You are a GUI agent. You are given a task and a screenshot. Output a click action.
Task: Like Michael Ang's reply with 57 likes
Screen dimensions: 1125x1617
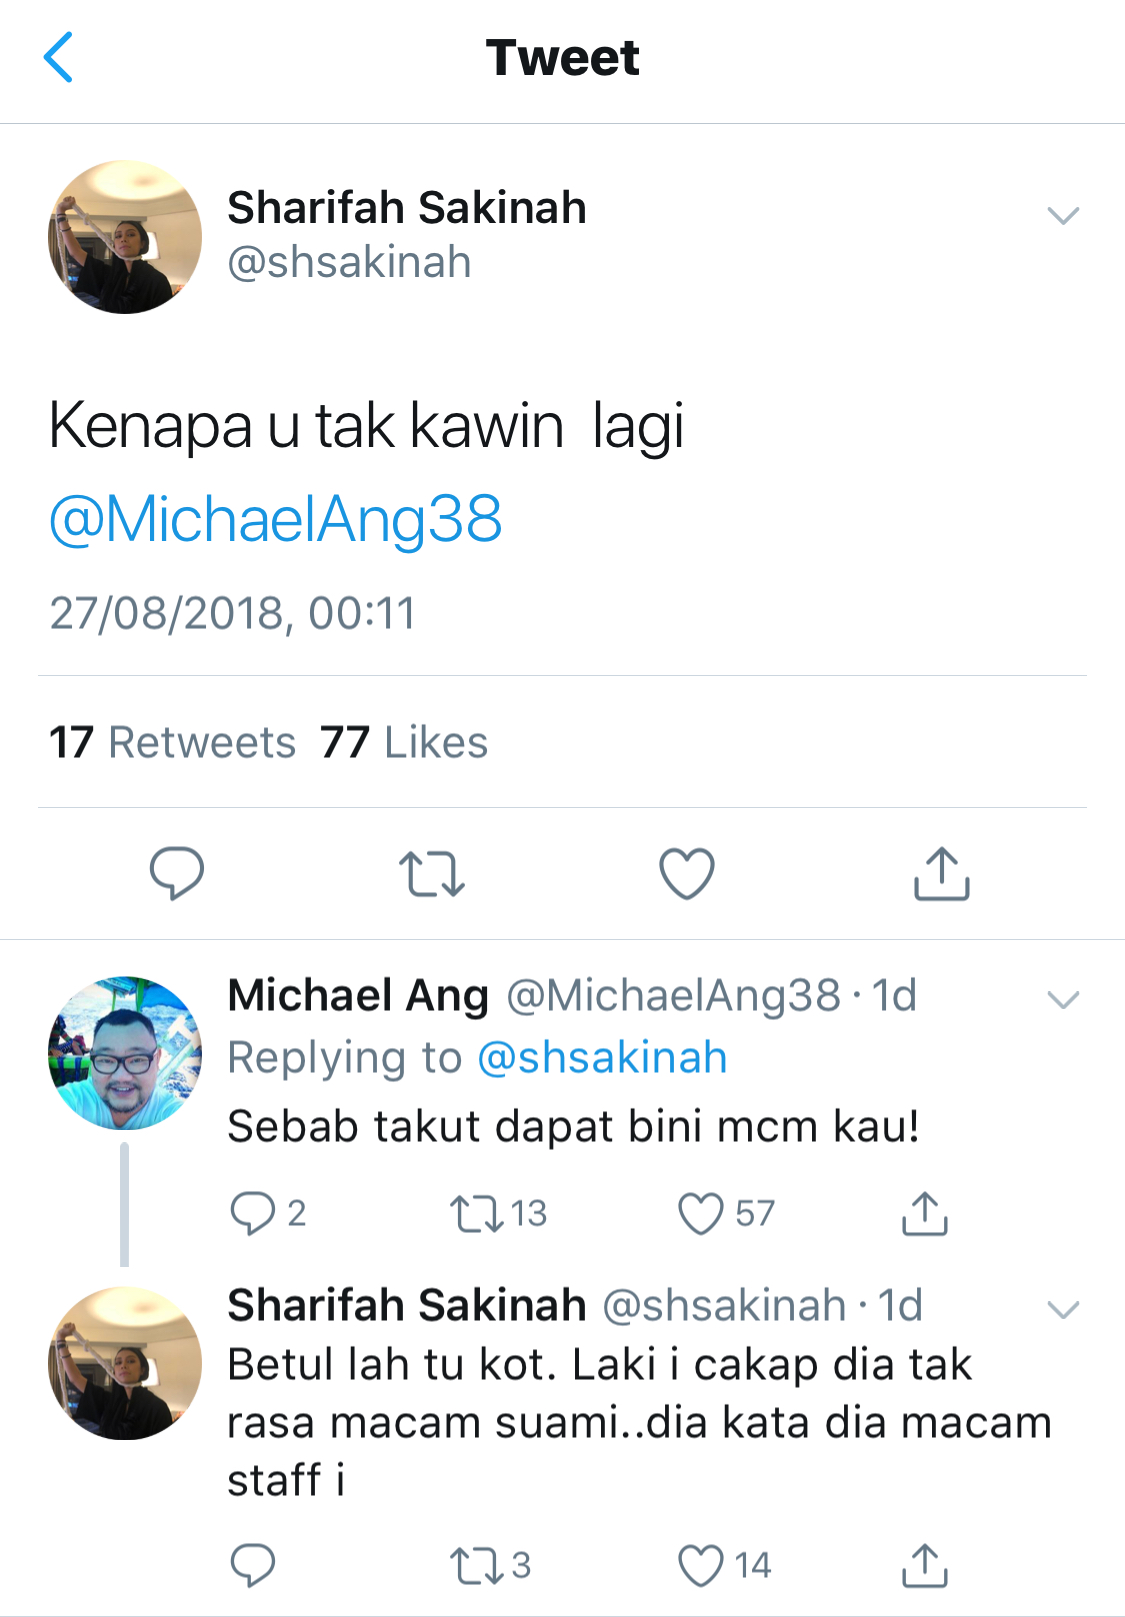pos(700,1213)
